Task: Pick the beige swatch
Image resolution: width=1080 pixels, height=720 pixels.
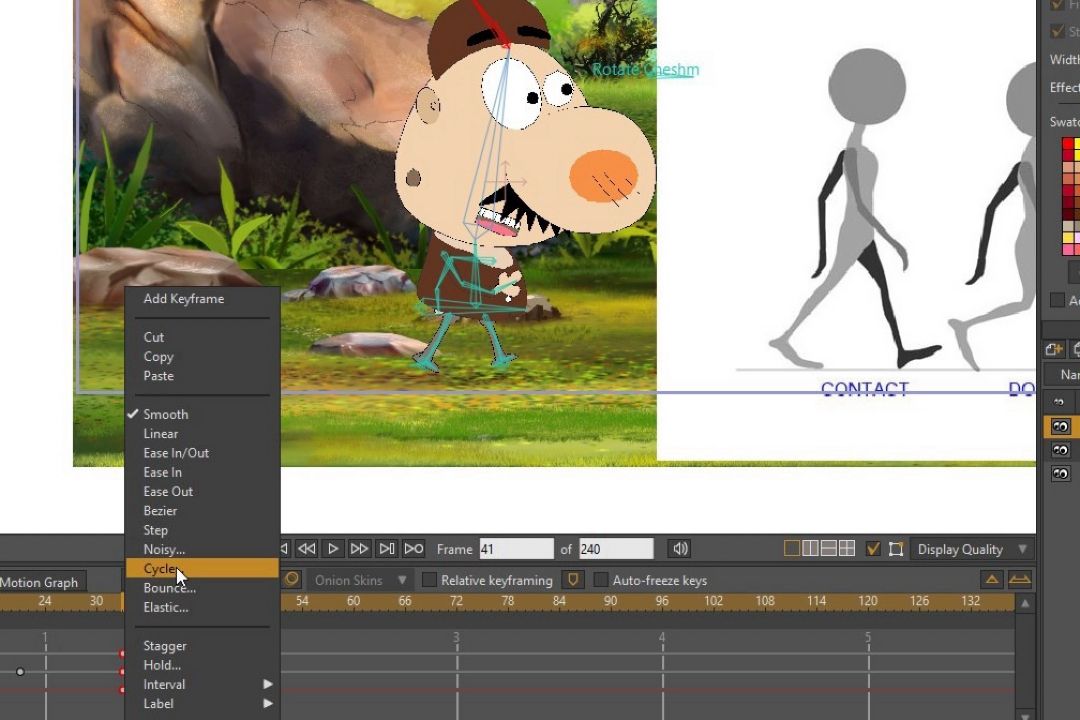Action: pos(1068,226)
